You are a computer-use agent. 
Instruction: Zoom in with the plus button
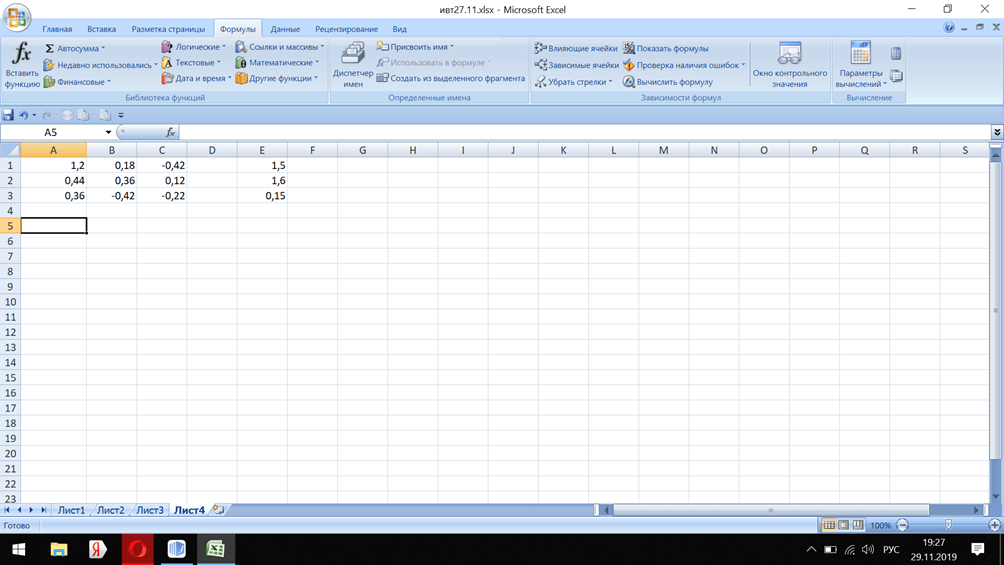(x=994, y=525)
